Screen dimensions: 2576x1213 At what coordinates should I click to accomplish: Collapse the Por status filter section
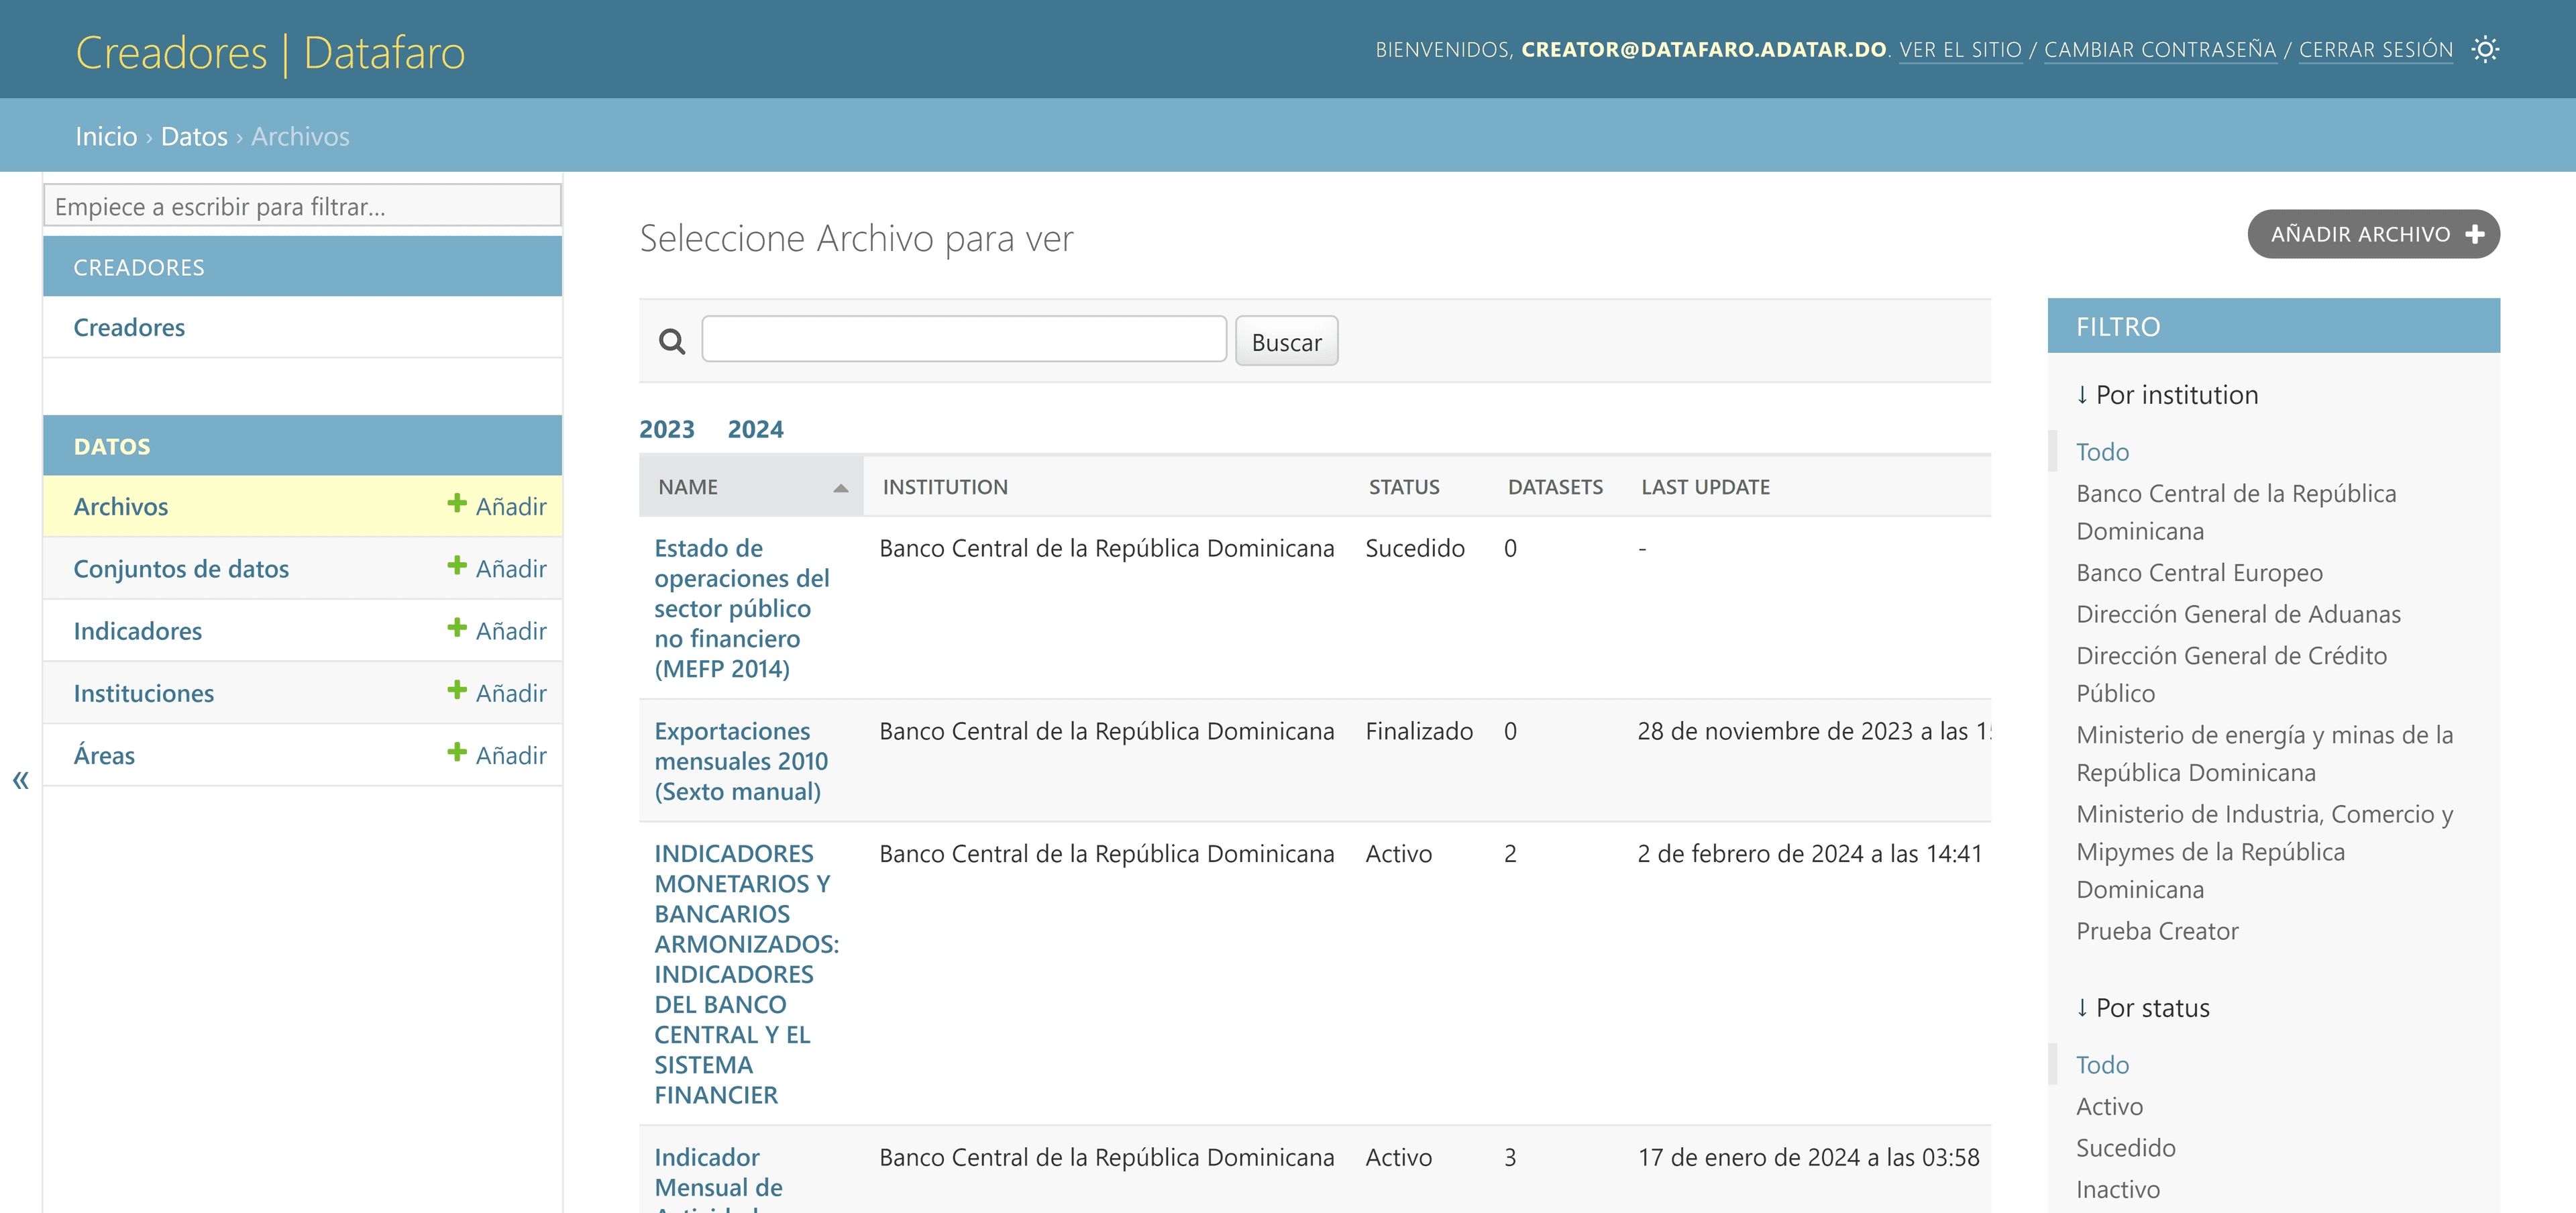(2143, 1008)
